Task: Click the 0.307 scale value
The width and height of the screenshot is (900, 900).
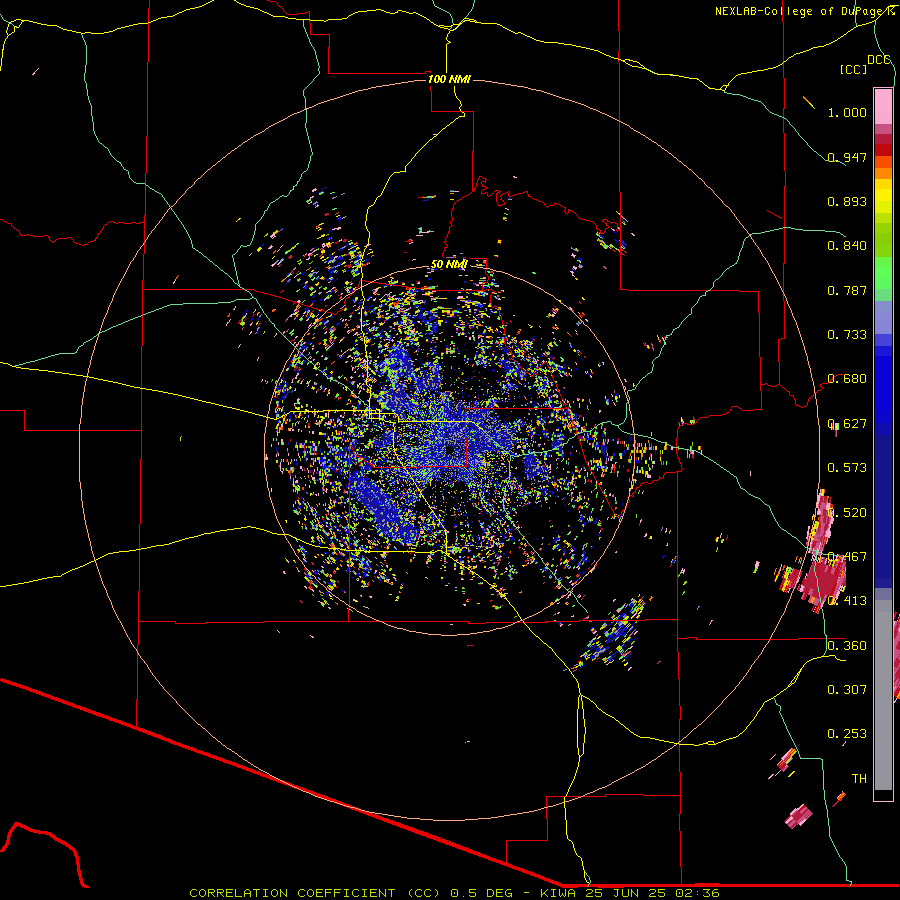Action: tap(847, 690)
